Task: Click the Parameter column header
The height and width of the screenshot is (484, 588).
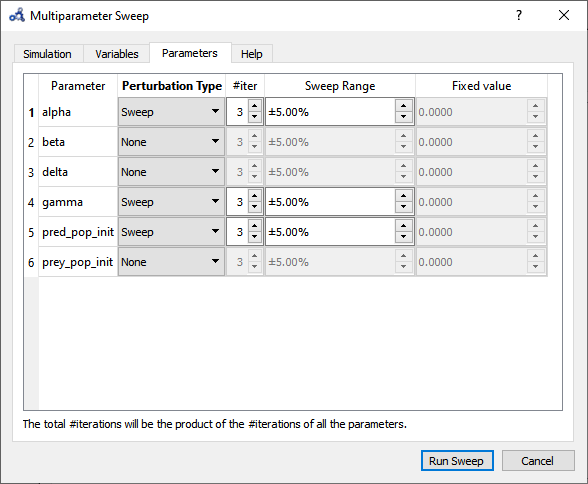Action: [x=78, y=86]
